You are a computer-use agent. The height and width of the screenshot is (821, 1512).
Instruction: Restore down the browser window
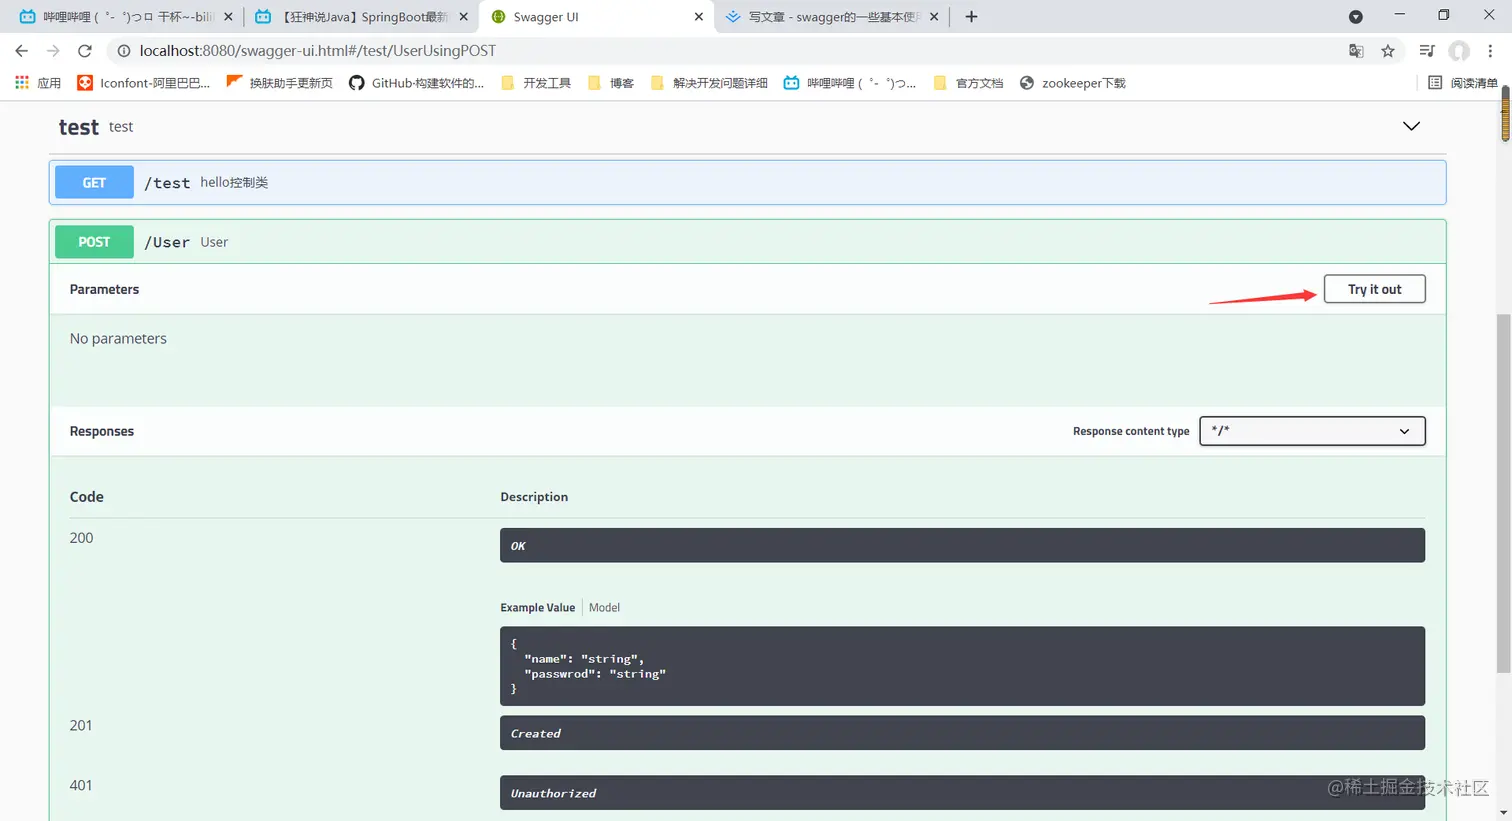click(x=1443, y=16)
